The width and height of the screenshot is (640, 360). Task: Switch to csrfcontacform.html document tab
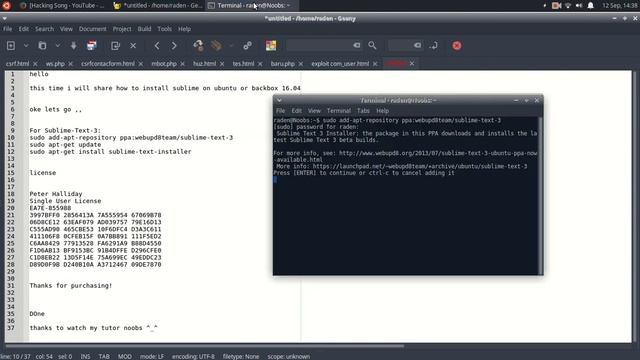(x=108, y=64)
